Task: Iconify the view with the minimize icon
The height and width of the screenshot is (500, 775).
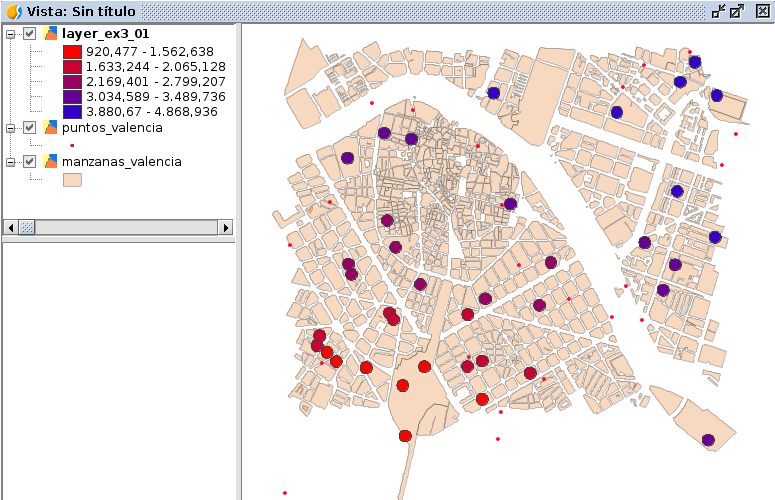Action: tap(717, 11)
